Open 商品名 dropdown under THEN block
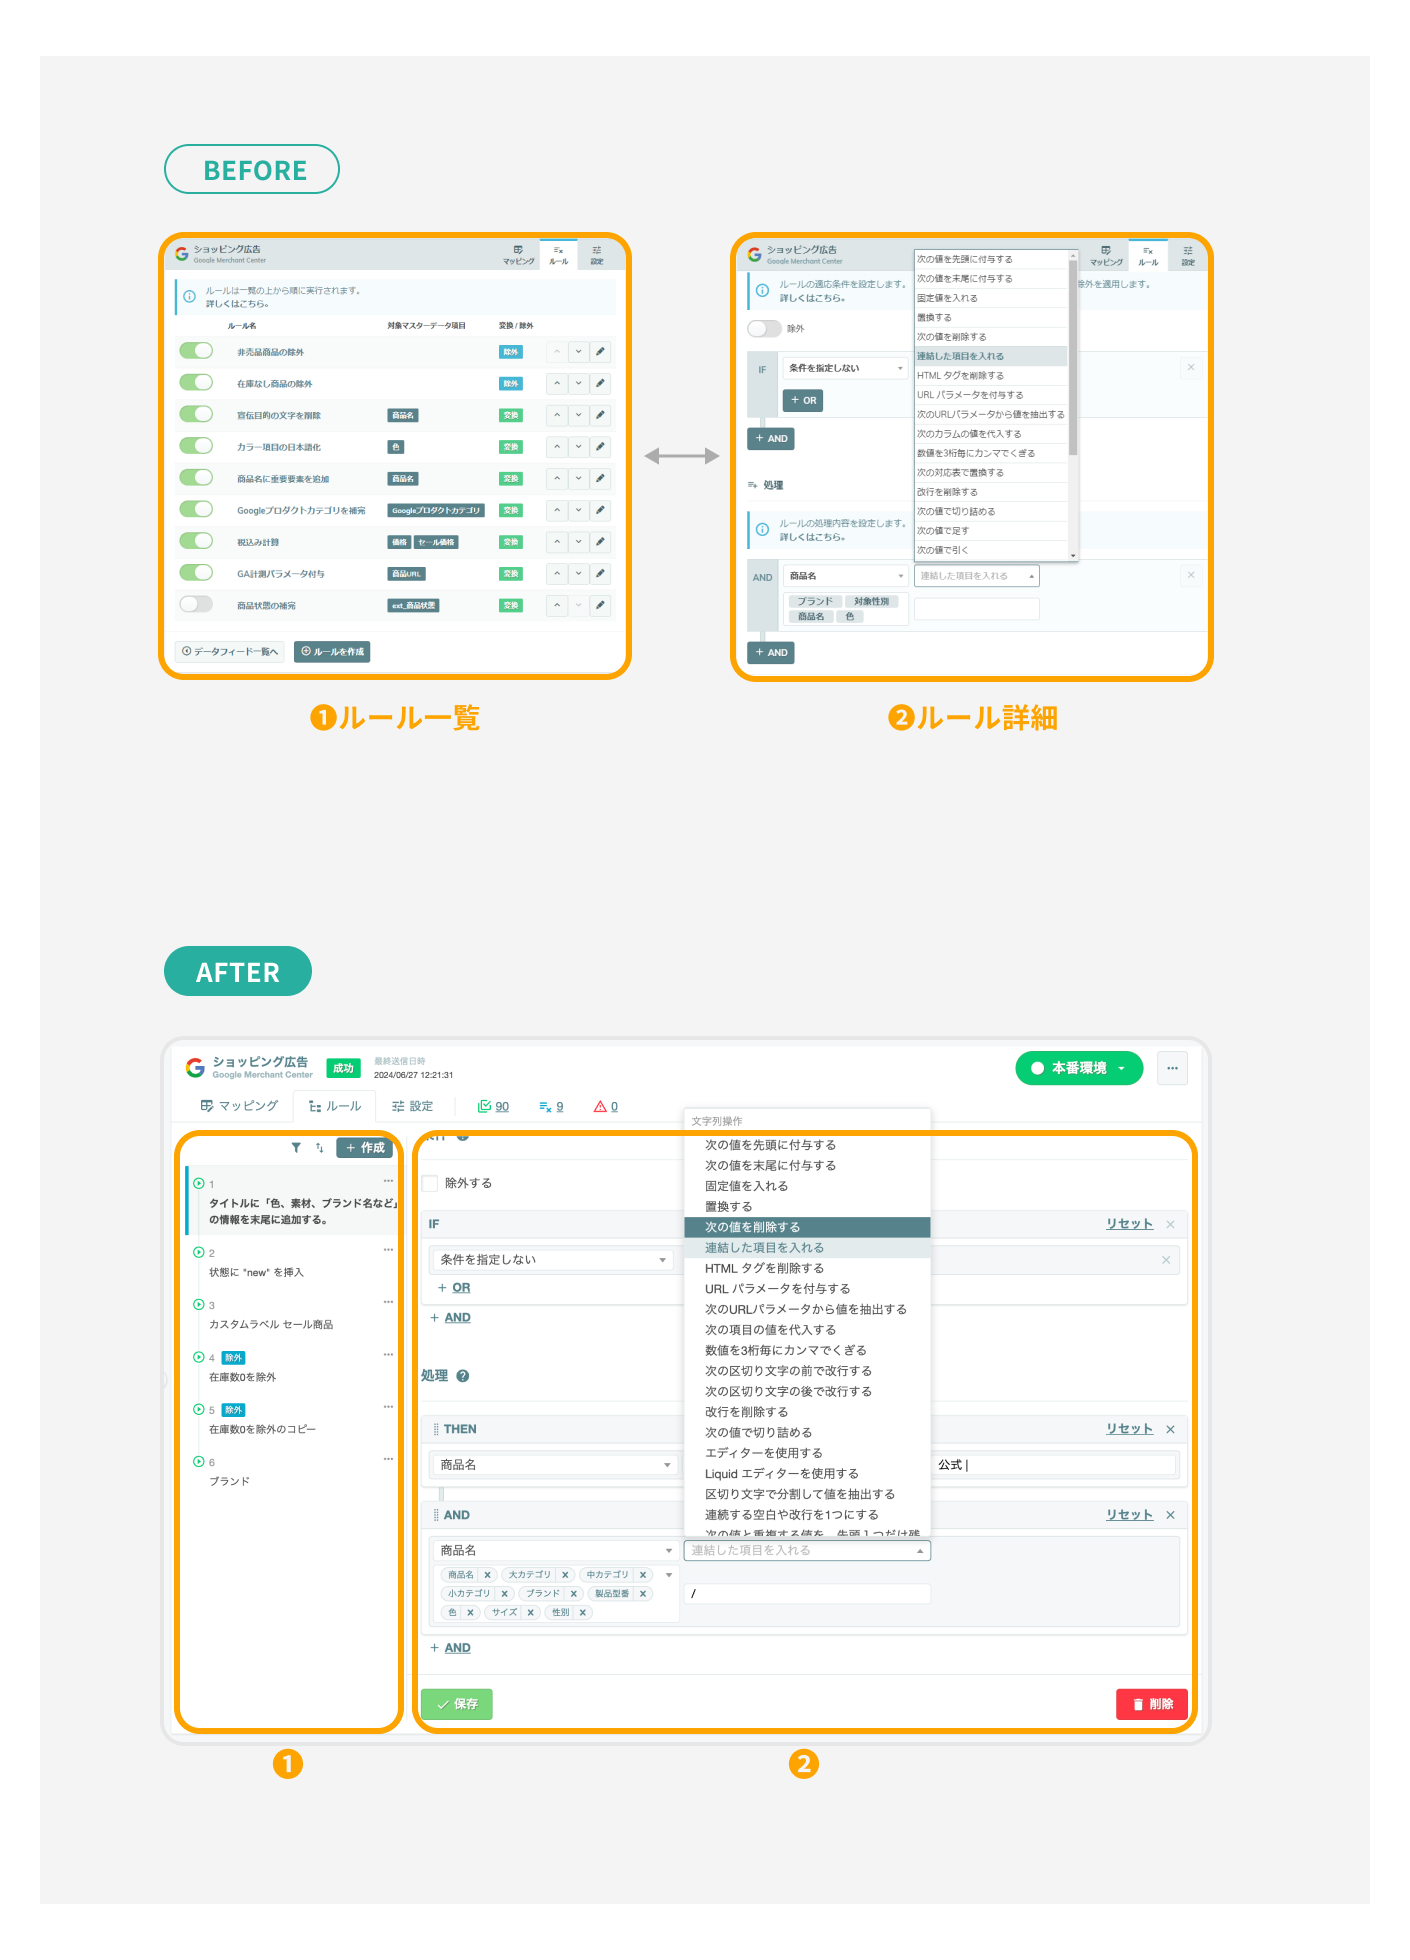This screenshot has width=1410, height=1960. pos(556,1465)
